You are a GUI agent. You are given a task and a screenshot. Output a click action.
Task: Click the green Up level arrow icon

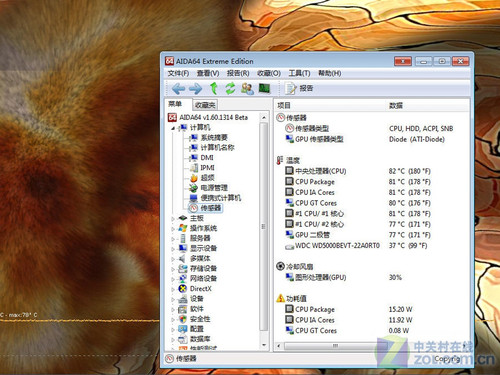click(x=214, y=88)
